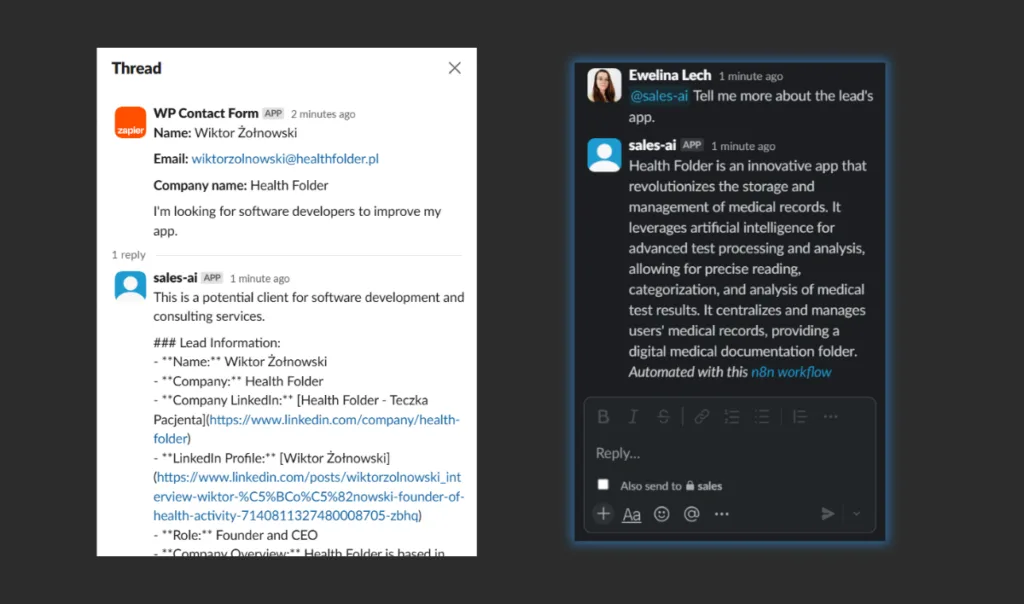The width and height of the screenshot is (1024, 604).
Task: Start a bulleted list in the reply
Action: click(x=762, y=417)
